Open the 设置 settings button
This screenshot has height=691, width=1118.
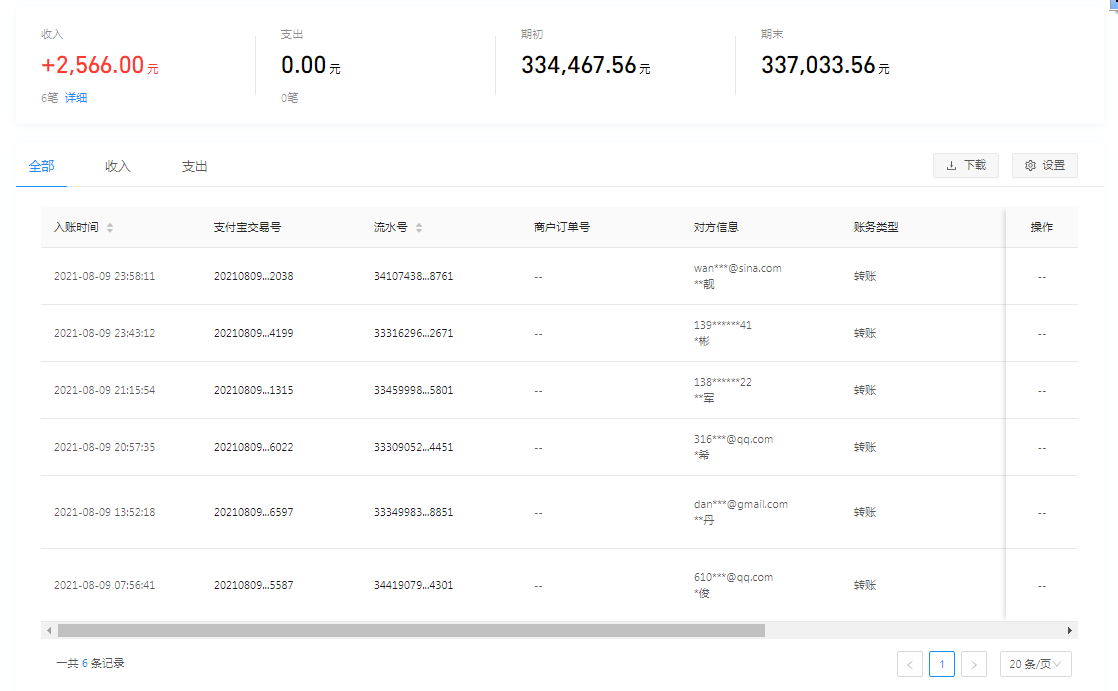point(1044,166)
